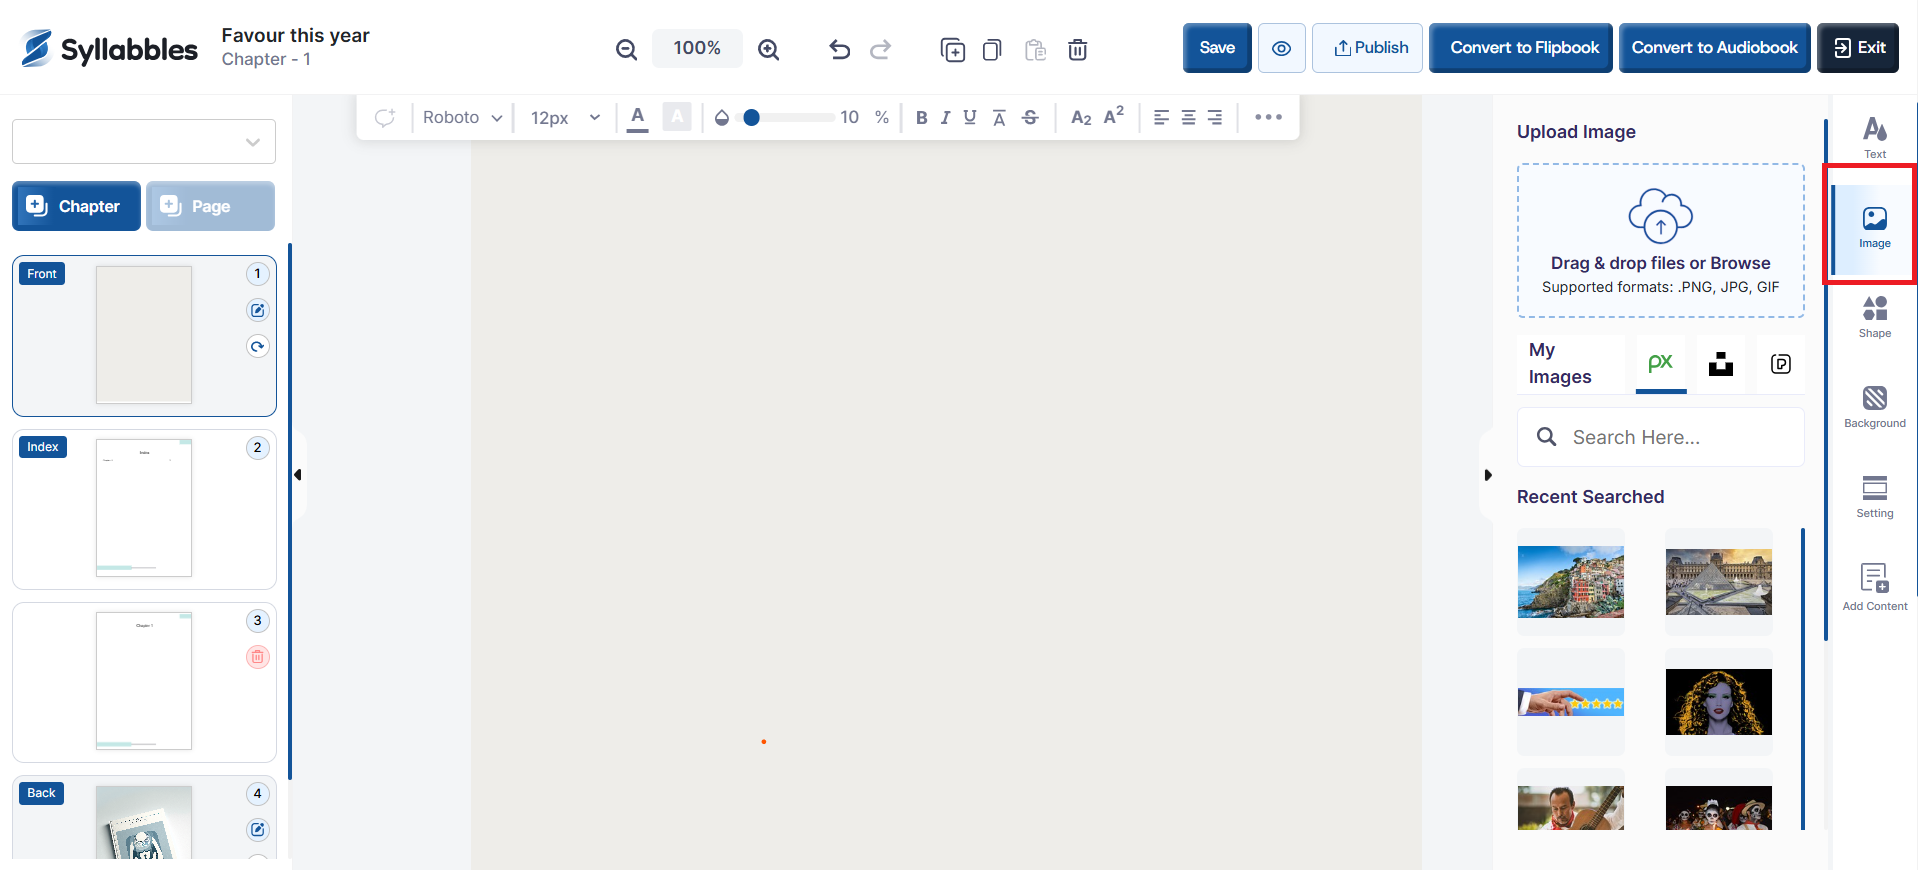The width and height of the screenshot is (1918, 870).
Task: Click the zoom out magnifier icon
Action: click(626, 49)
